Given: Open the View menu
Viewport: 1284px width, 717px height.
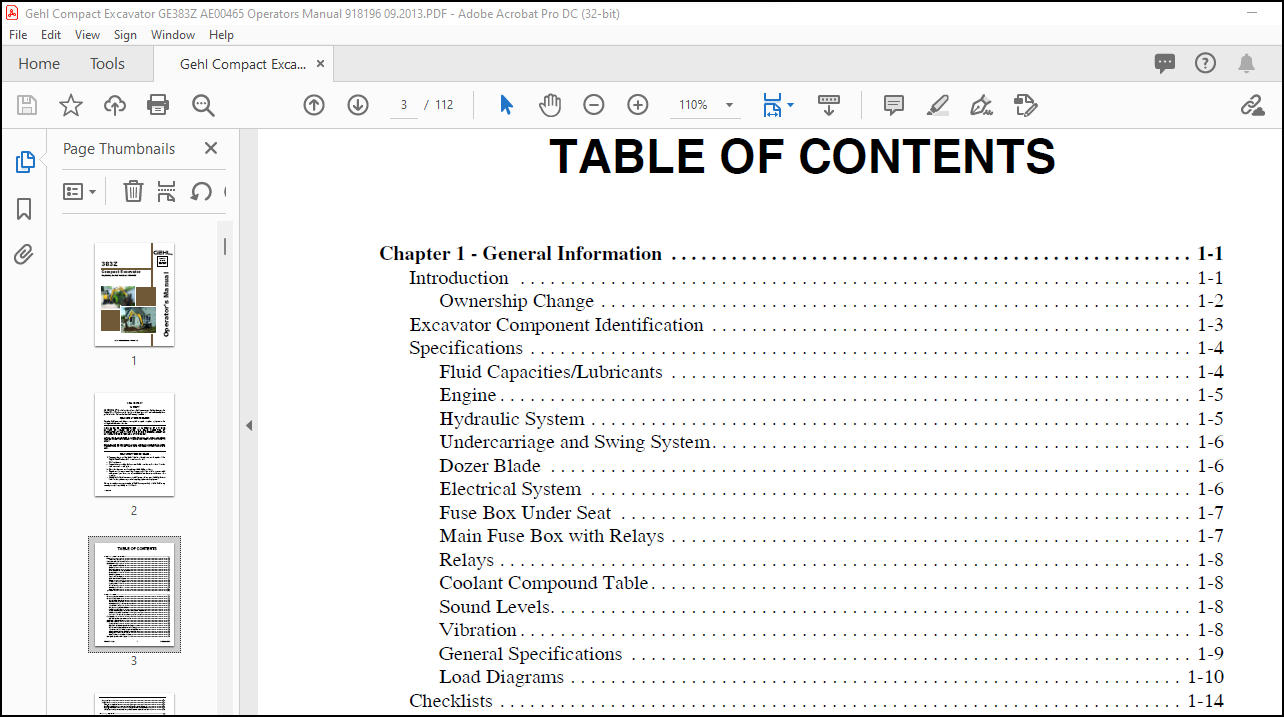Looking at the screenshot, I should click(x=88, y=34).
